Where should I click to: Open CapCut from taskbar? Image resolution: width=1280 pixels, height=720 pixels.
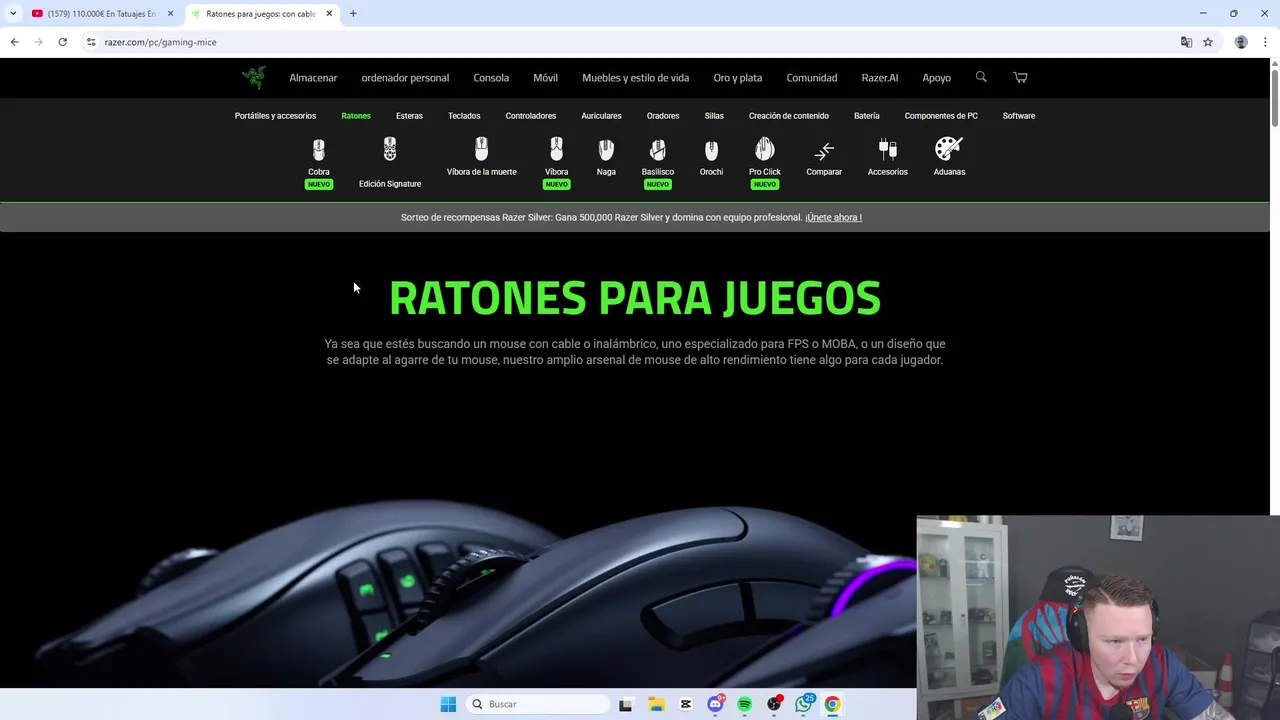(686, 704)
